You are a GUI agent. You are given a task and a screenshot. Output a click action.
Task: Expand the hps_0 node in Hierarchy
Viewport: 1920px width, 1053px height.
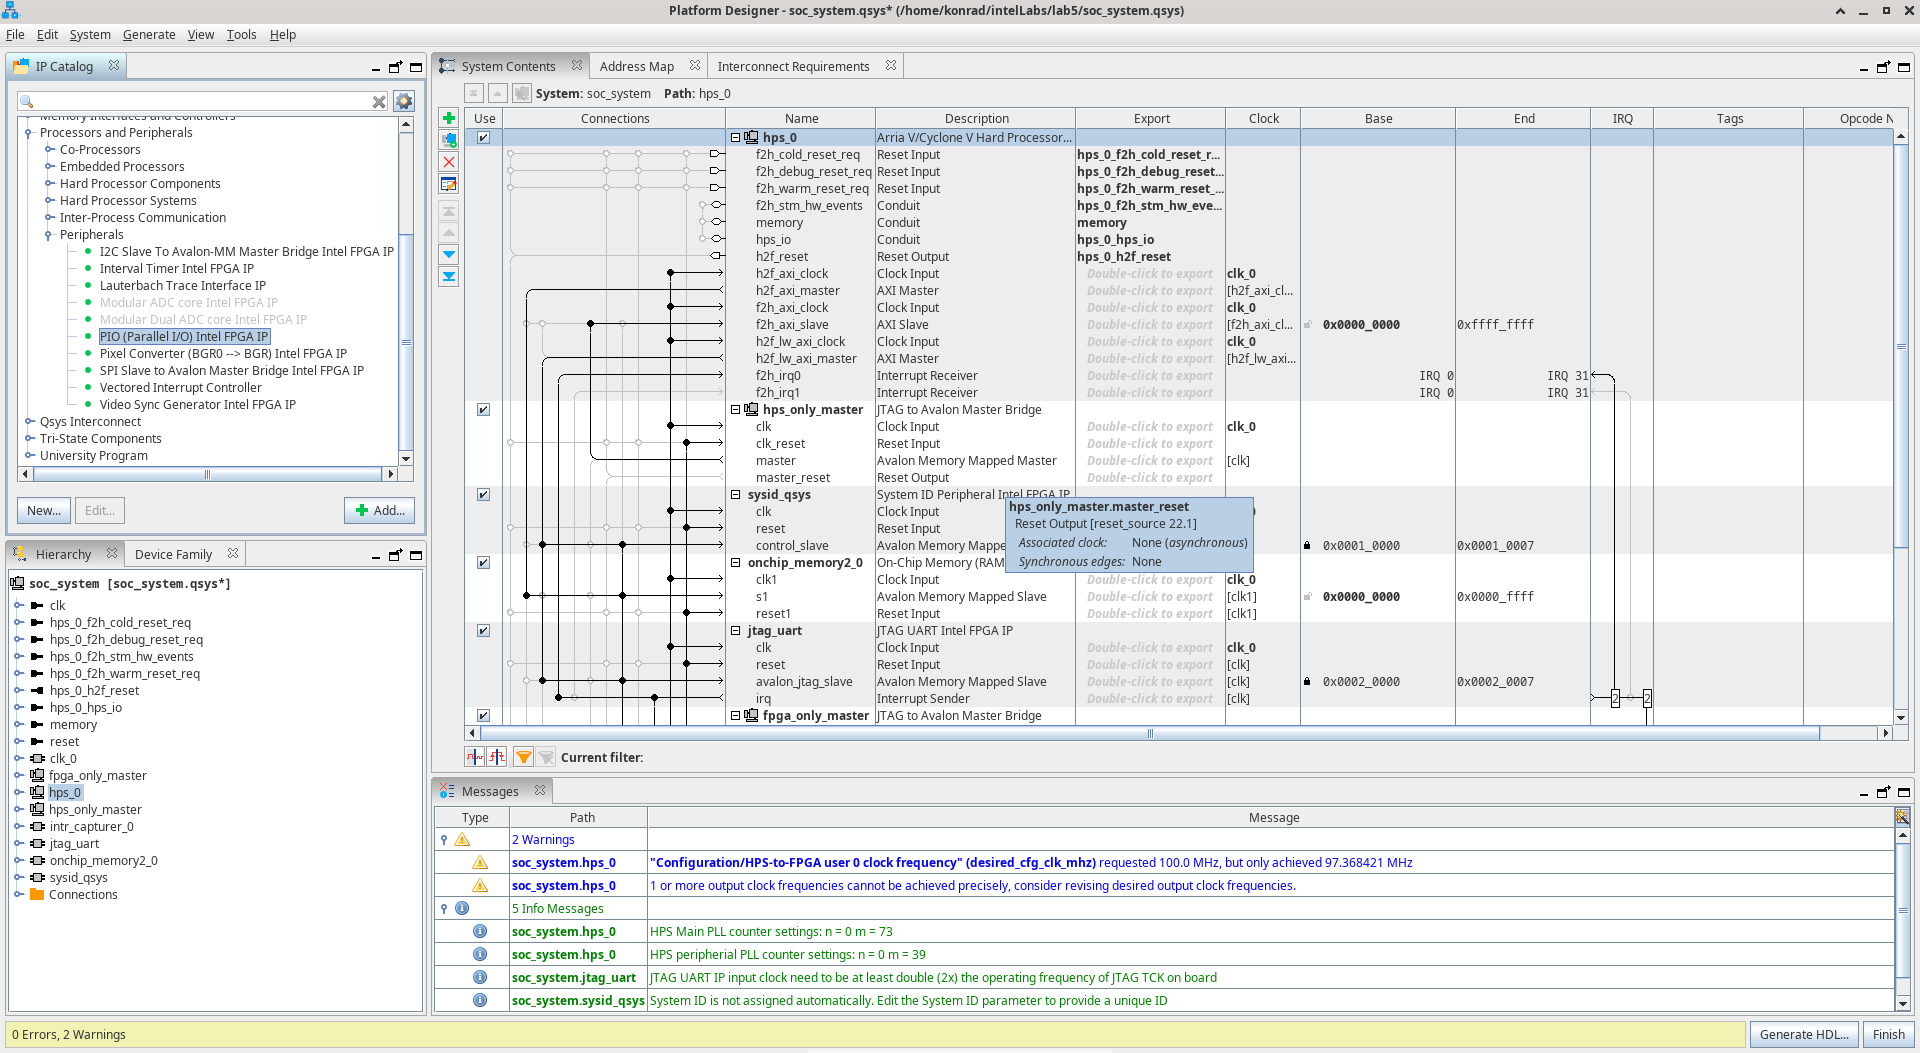point(19,793)
